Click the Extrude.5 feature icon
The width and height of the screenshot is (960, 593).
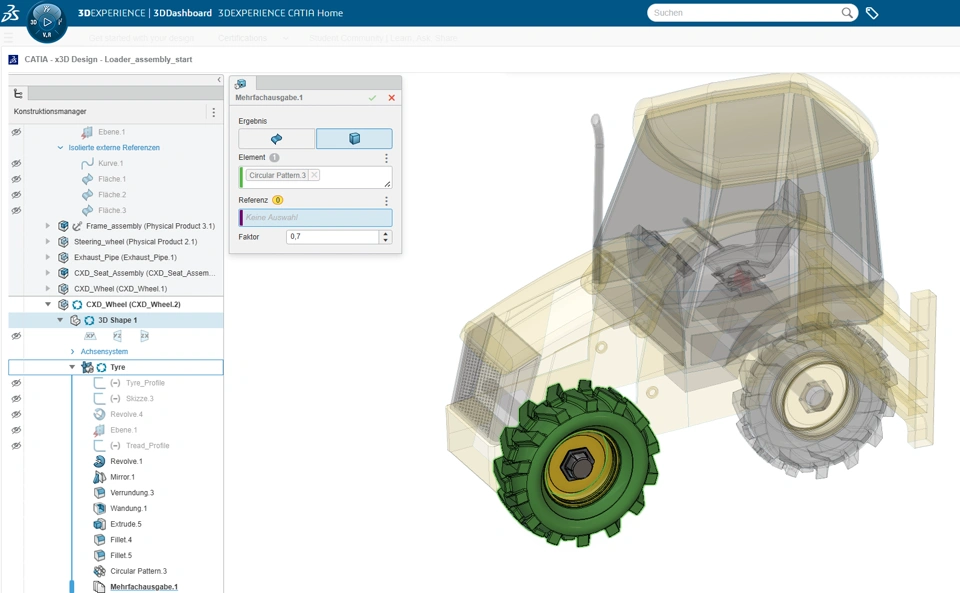pos(99,524)
